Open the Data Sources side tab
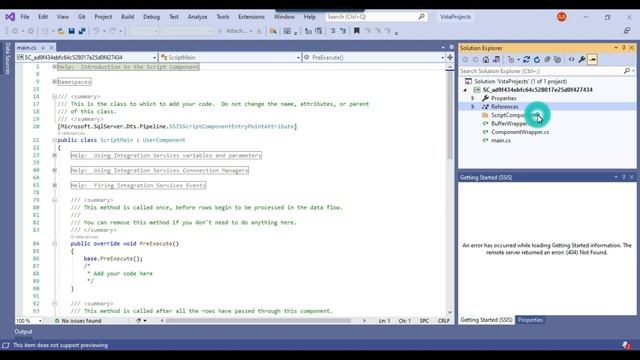640x360 pixels. [7, 58]
